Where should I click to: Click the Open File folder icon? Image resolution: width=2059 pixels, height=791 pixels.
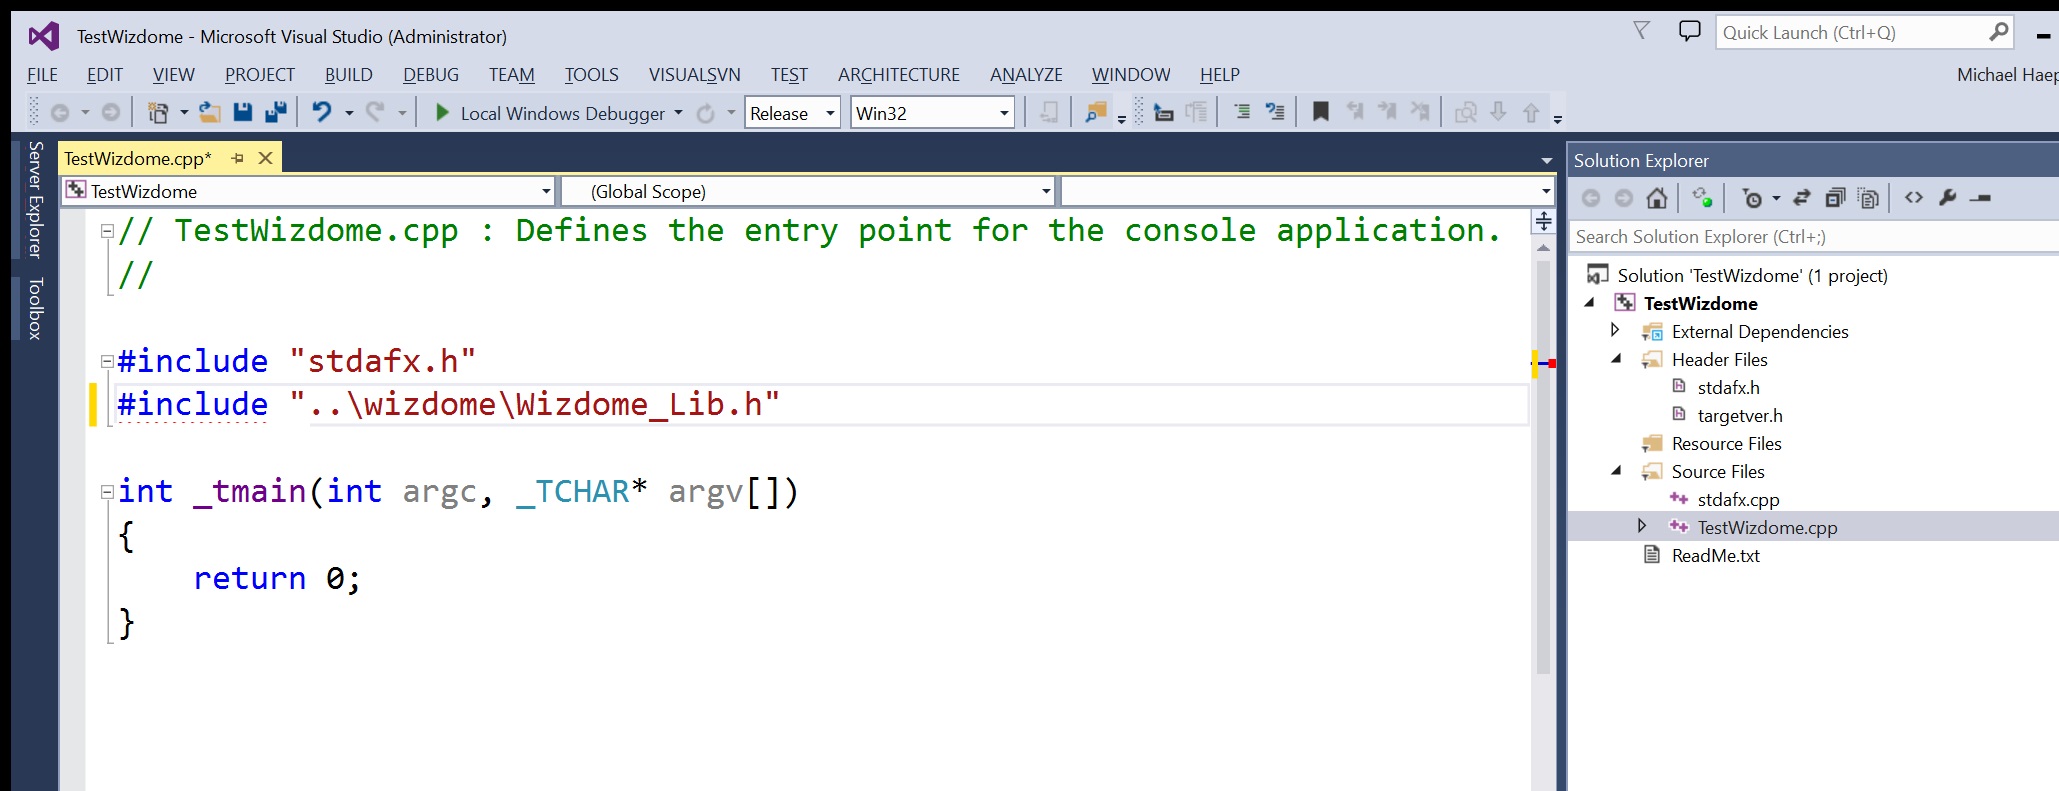(209, 113)
